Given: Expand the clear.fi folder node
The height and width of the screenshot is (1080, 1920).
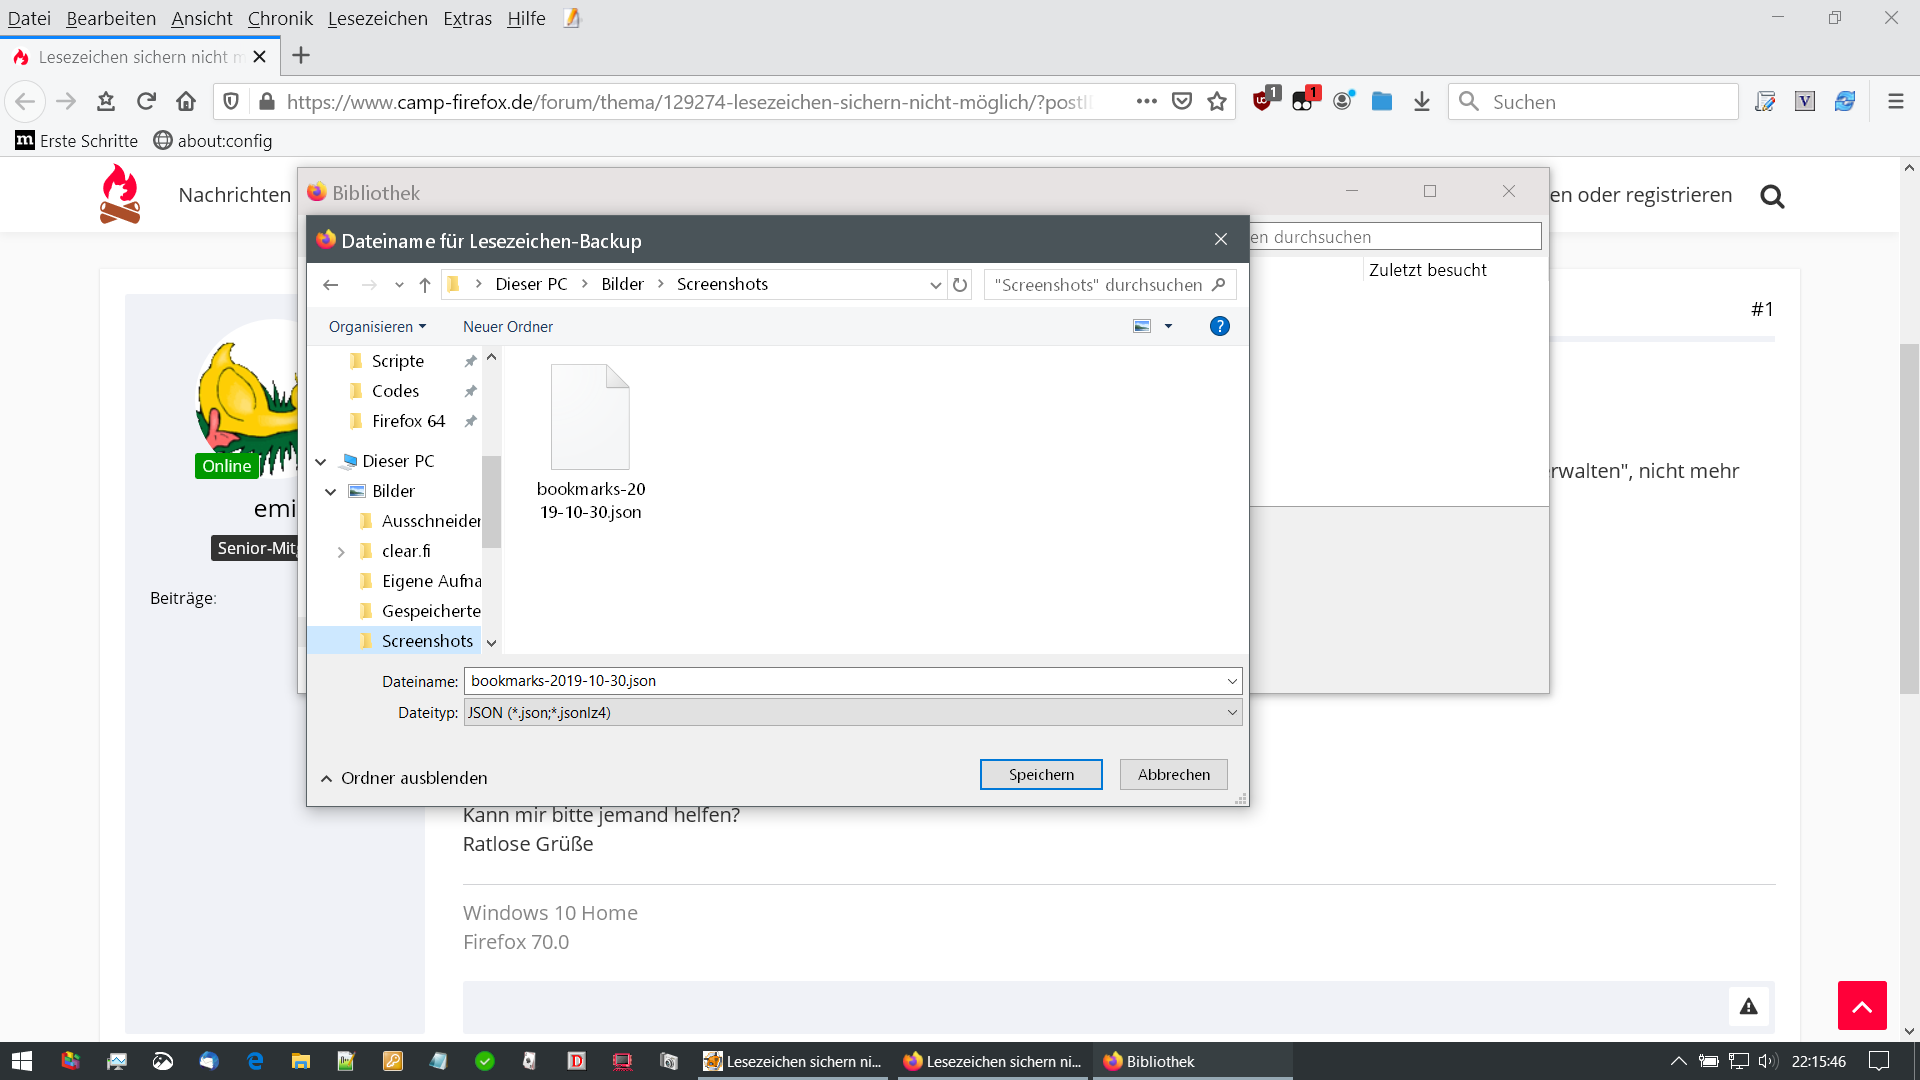Looking at the screenshot, I should [x=341, y=551].
